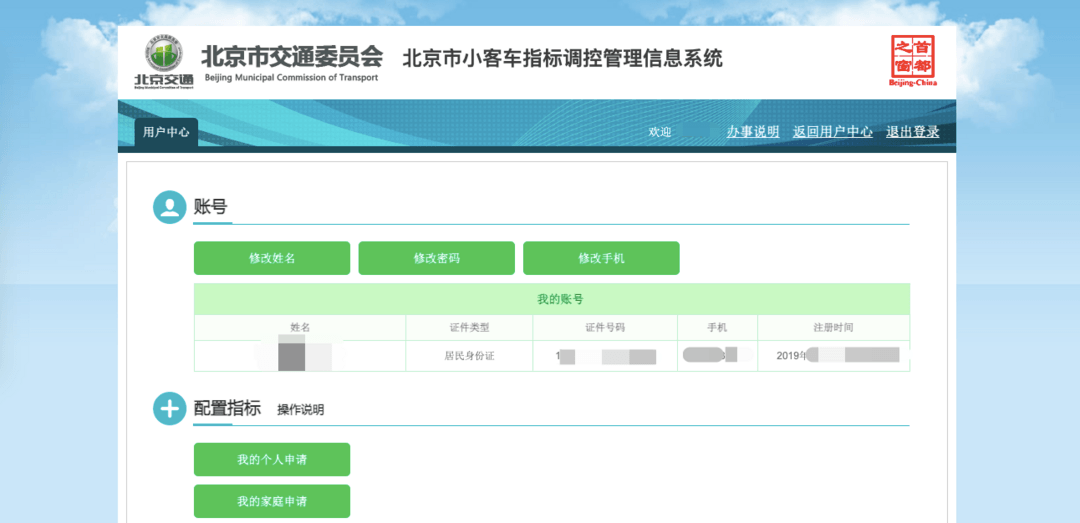The width and height of the screenshot is (1080, 523).
Task: Click the Beijing Transport logo icon
Action: (164, 62)
